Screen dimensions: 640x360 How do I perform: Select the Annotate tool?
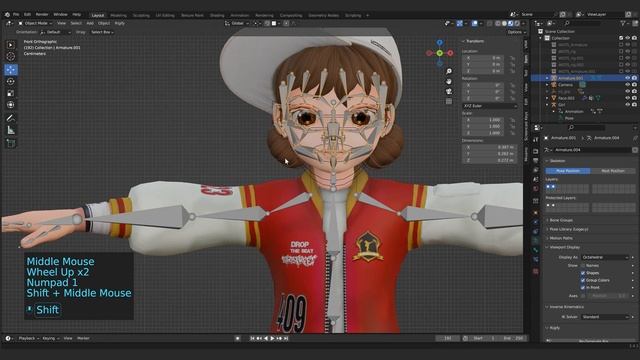11,118
